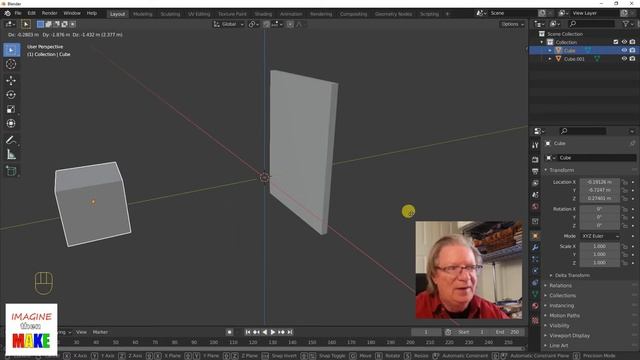Screen dimensions: 640x360
Task: Click the viewport Options button
Action: [512, 24]
